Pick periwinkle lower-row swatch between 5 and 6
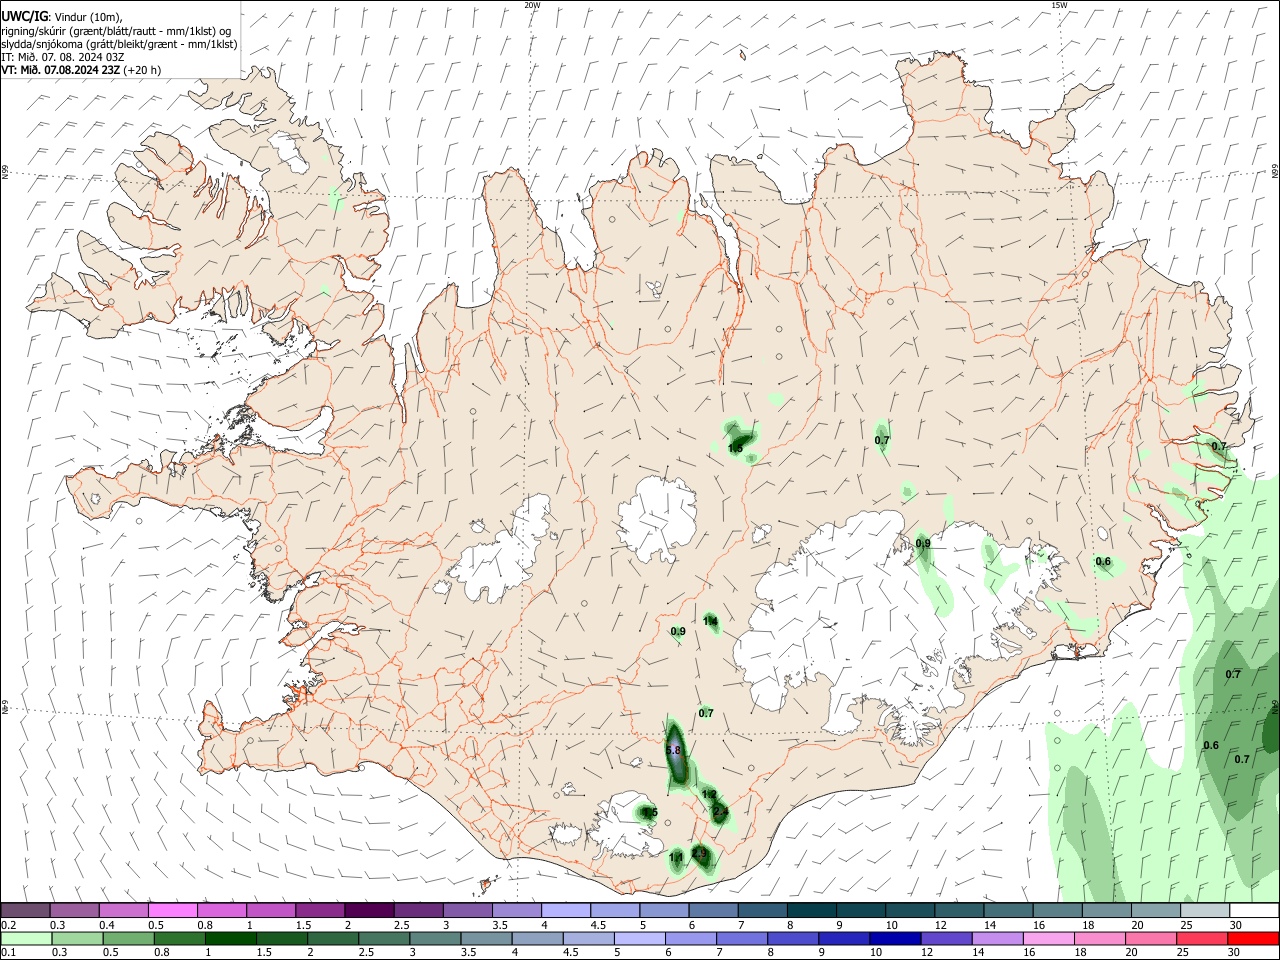Screen dimensions: 1280x960 tap(640, 939)
